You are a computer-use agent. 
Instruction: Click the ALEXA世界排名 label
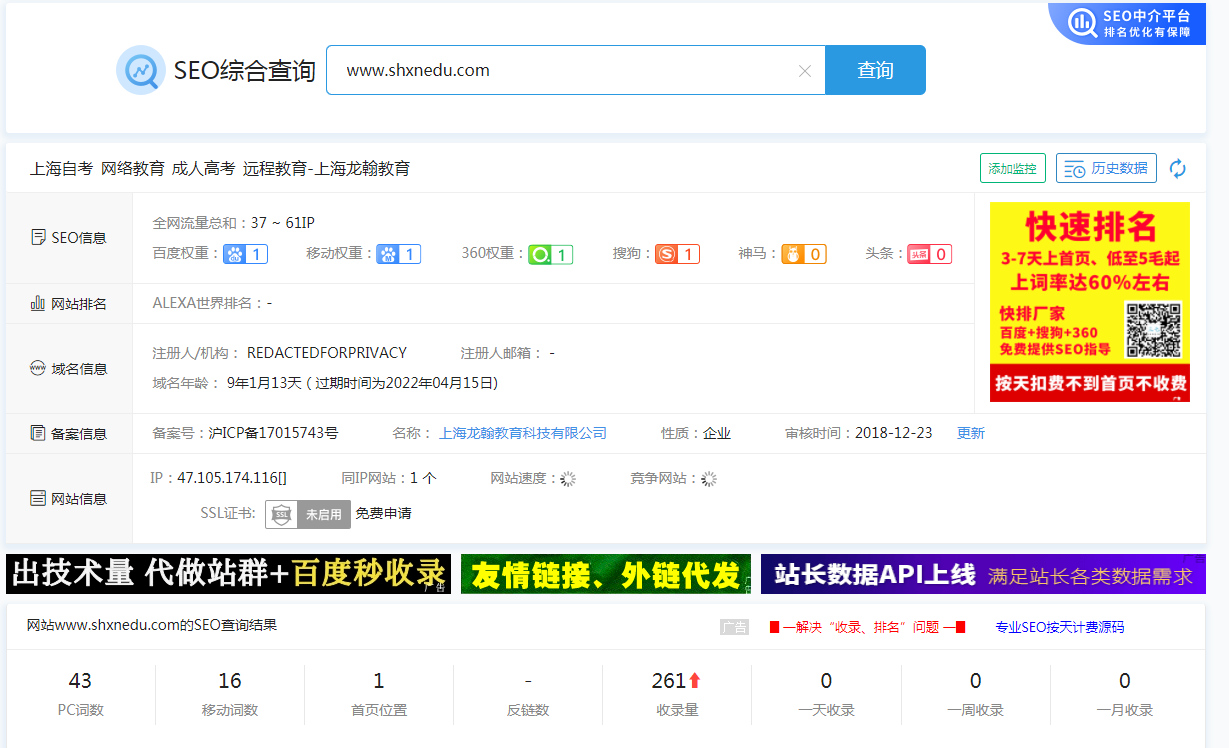[206, 302]
